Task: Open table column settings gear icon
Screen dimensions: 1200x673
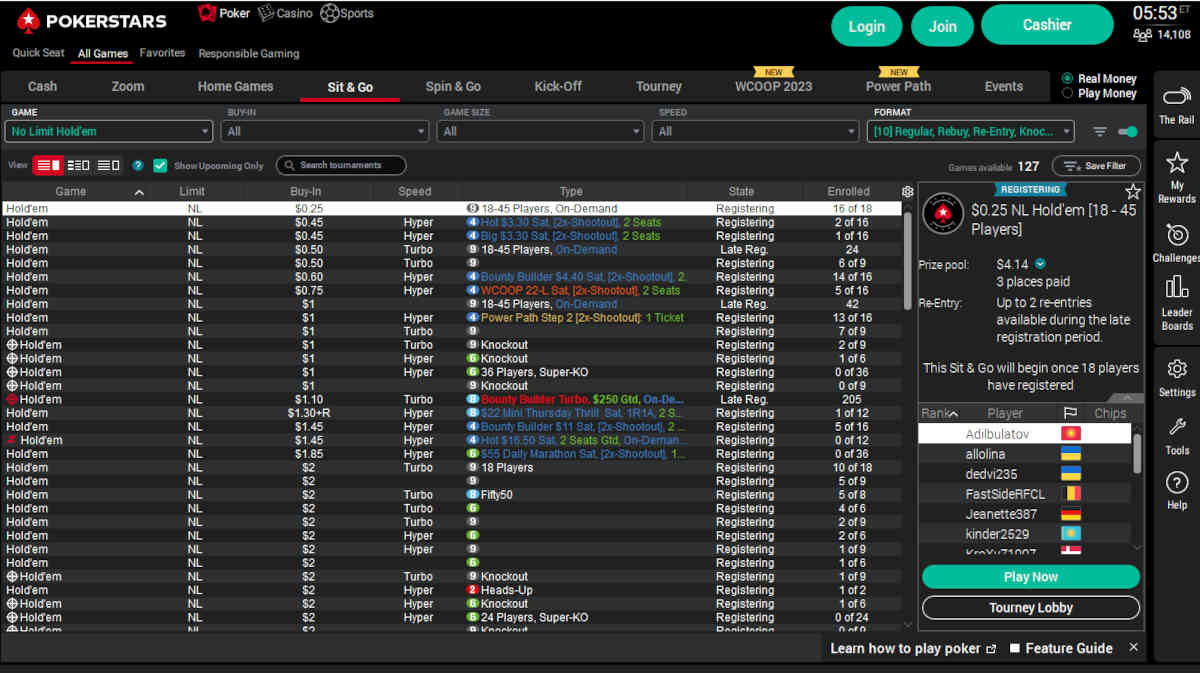Action: [907, 192]
